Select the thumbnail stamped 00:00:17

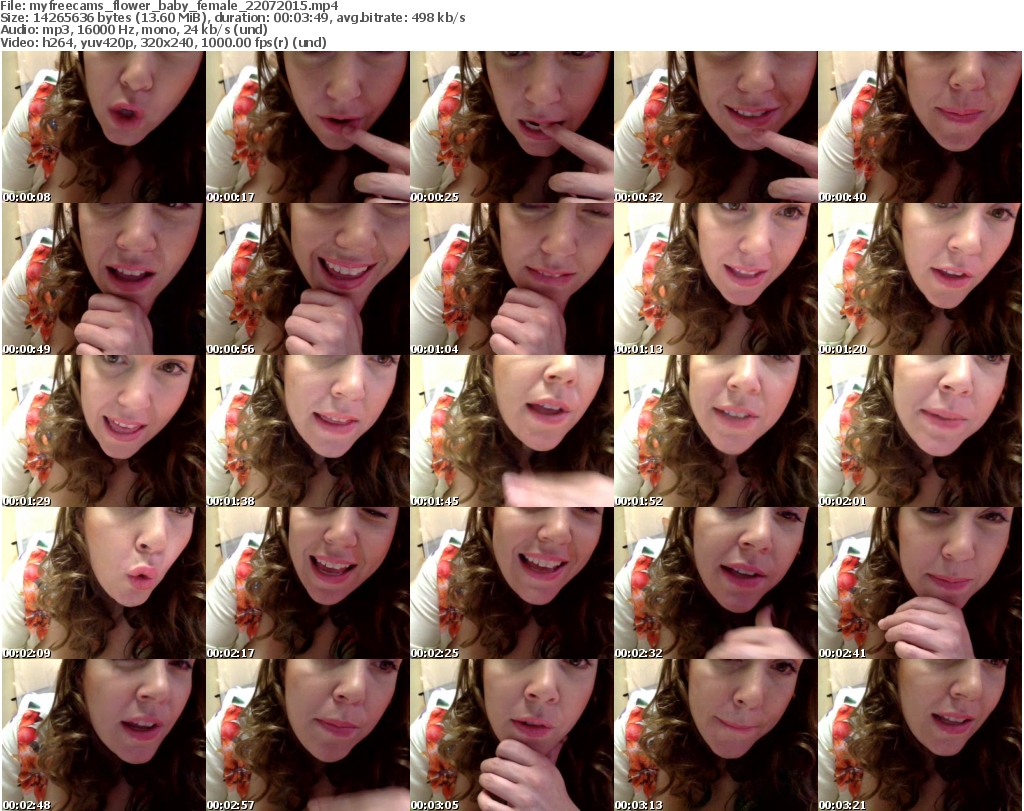click(308, 127)
